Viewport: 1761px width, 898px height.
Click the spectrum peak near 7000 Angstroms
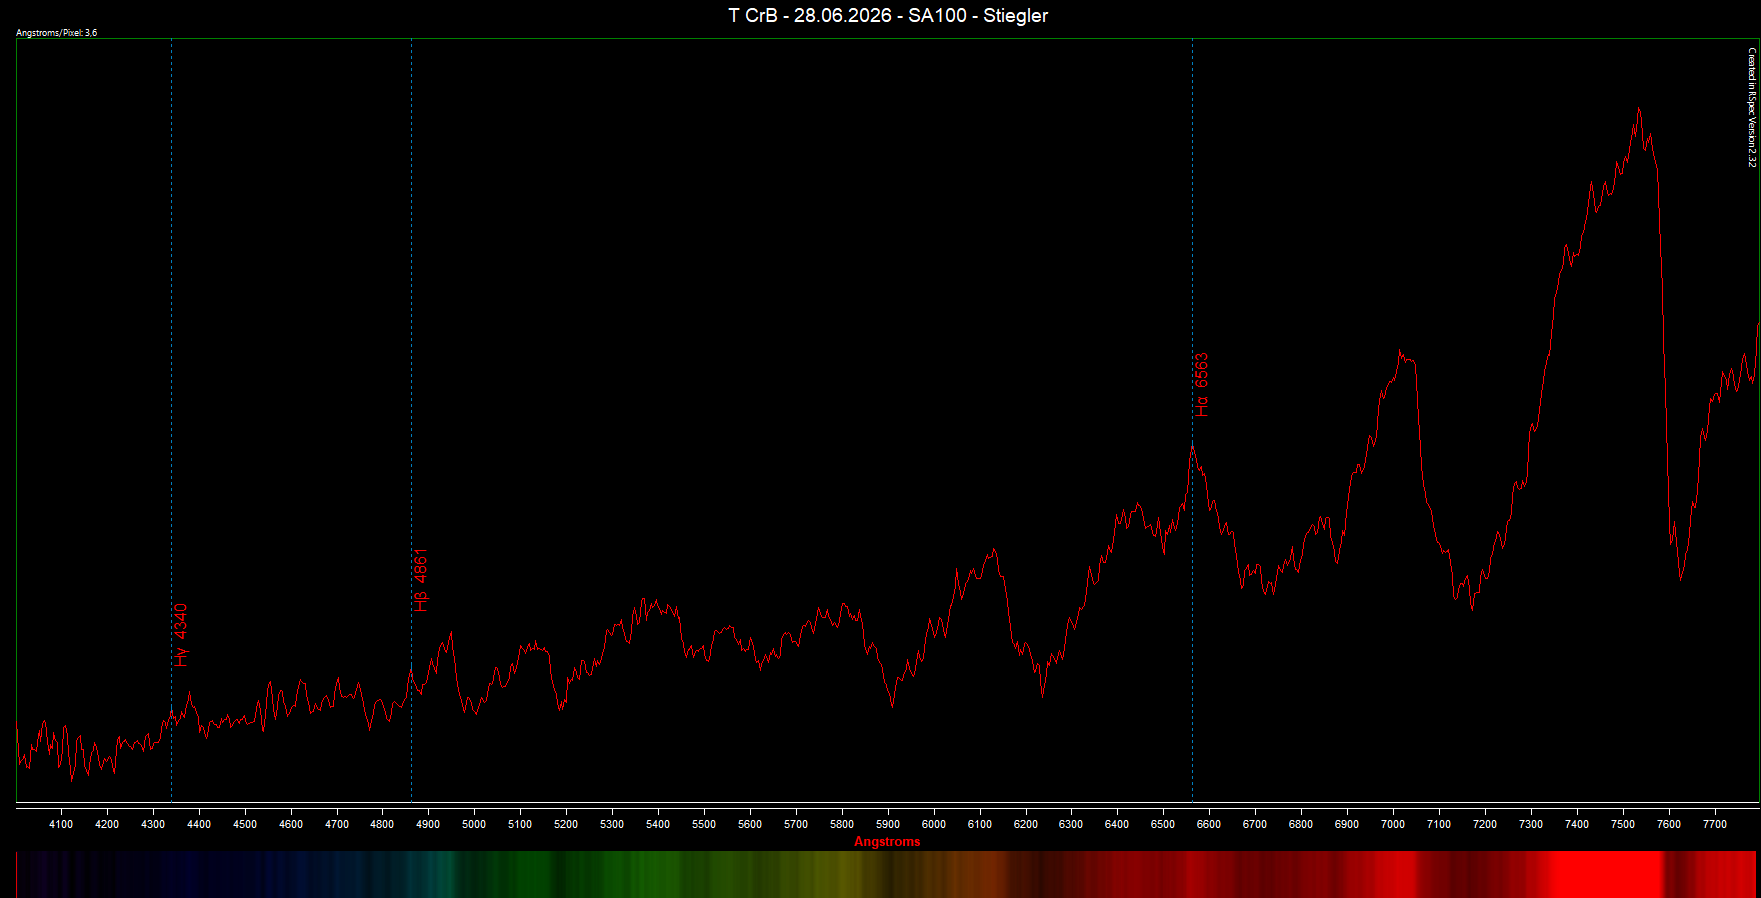click(1402, 354)
